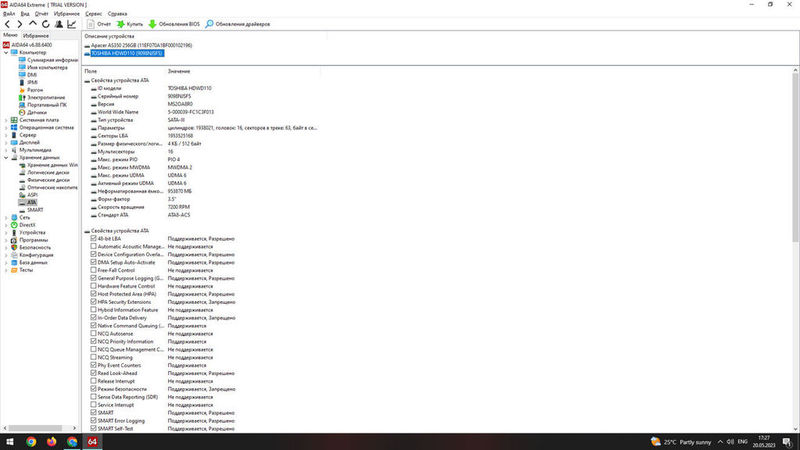Open the Избранное menu in menu bar

(66, 14)
